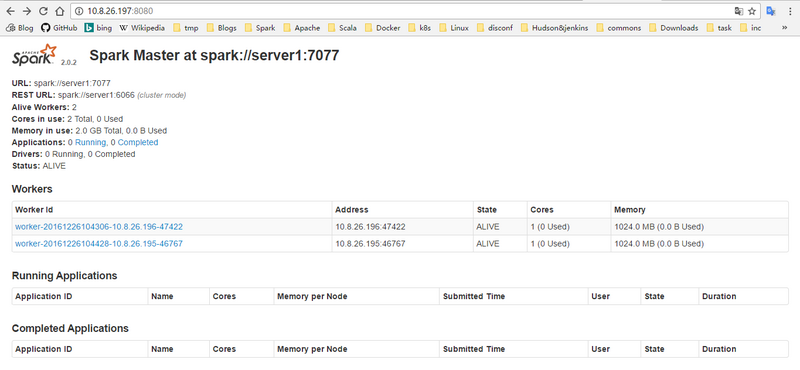The height and width of the screenshot is (370, 800).
Task: Open the Apache bookmarks folder
Action: (x=302, y=28)
